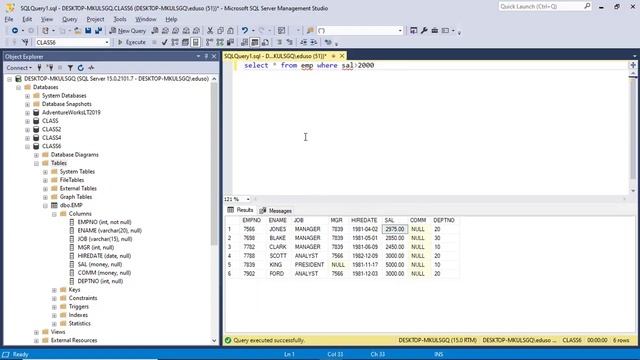Open the File menu

(9, 19)
